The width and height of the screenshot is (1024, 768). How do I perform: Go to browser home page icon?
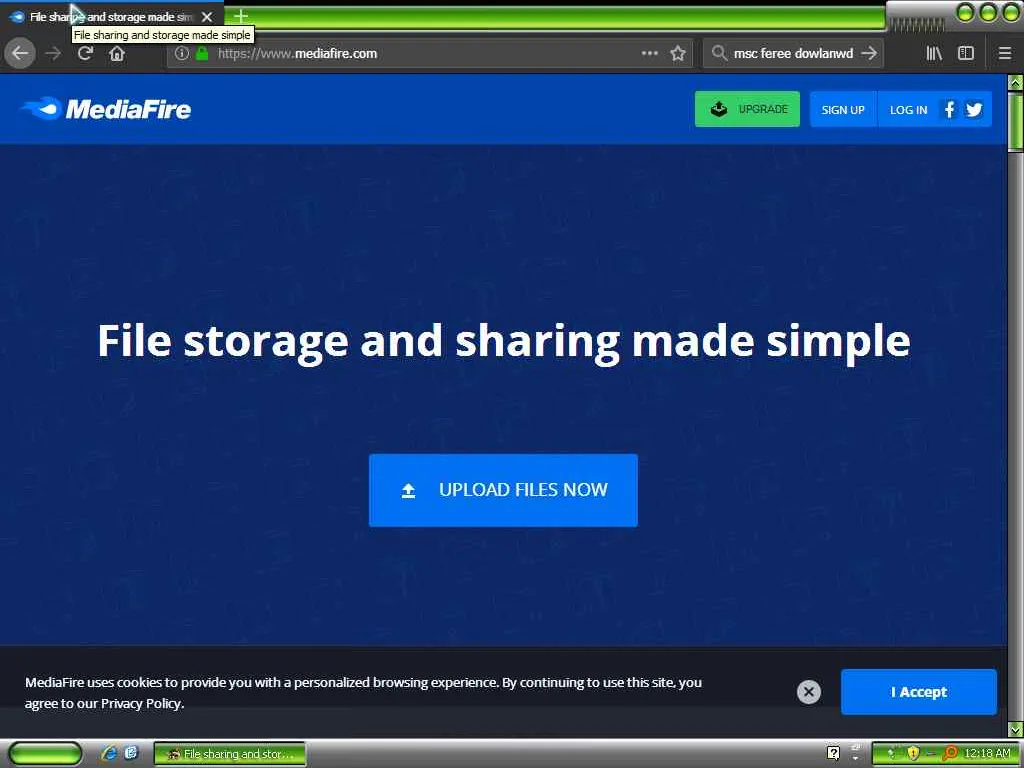click(x=117, y=54)
